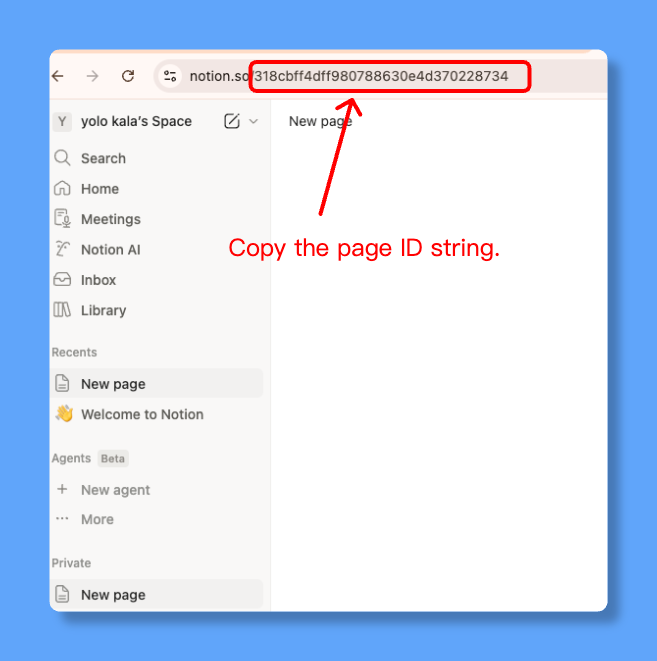The height and width of the screenshot is (661, 657).
Task: Click the Home house icon
Action: coord(62,188)
